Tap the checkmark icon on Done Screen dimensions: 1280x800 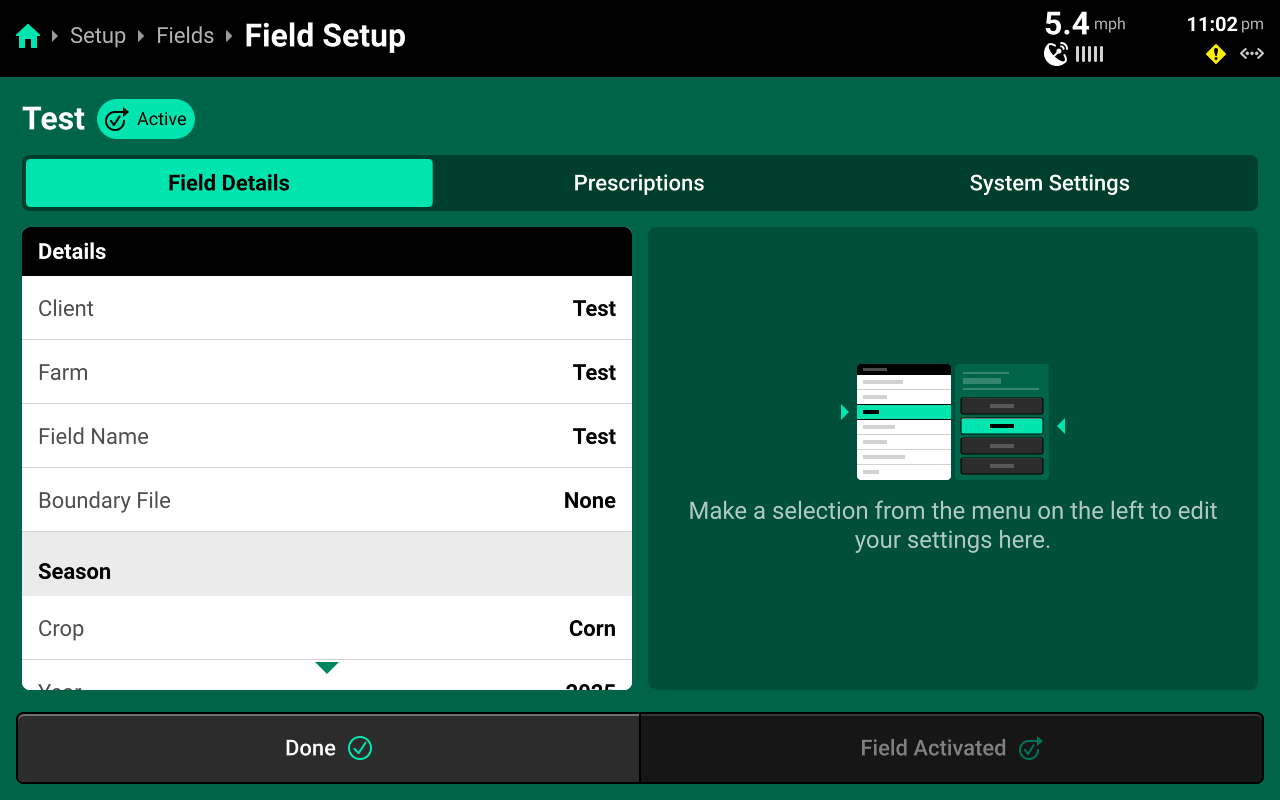pyautogui.click(x=360, y=748)
